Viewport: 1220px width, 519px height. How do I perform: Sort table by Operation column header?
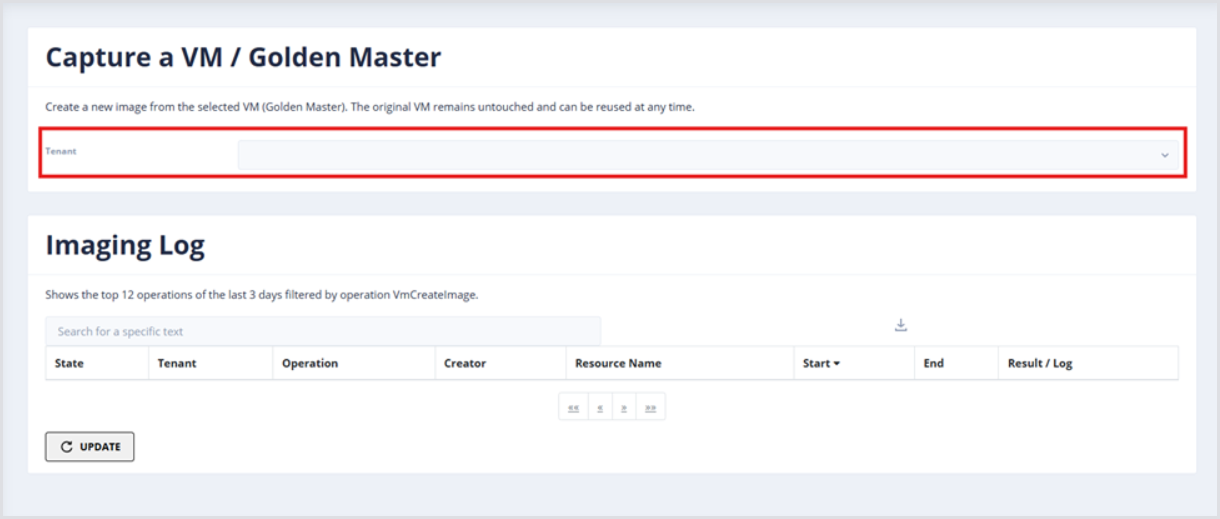pos(310,363)
